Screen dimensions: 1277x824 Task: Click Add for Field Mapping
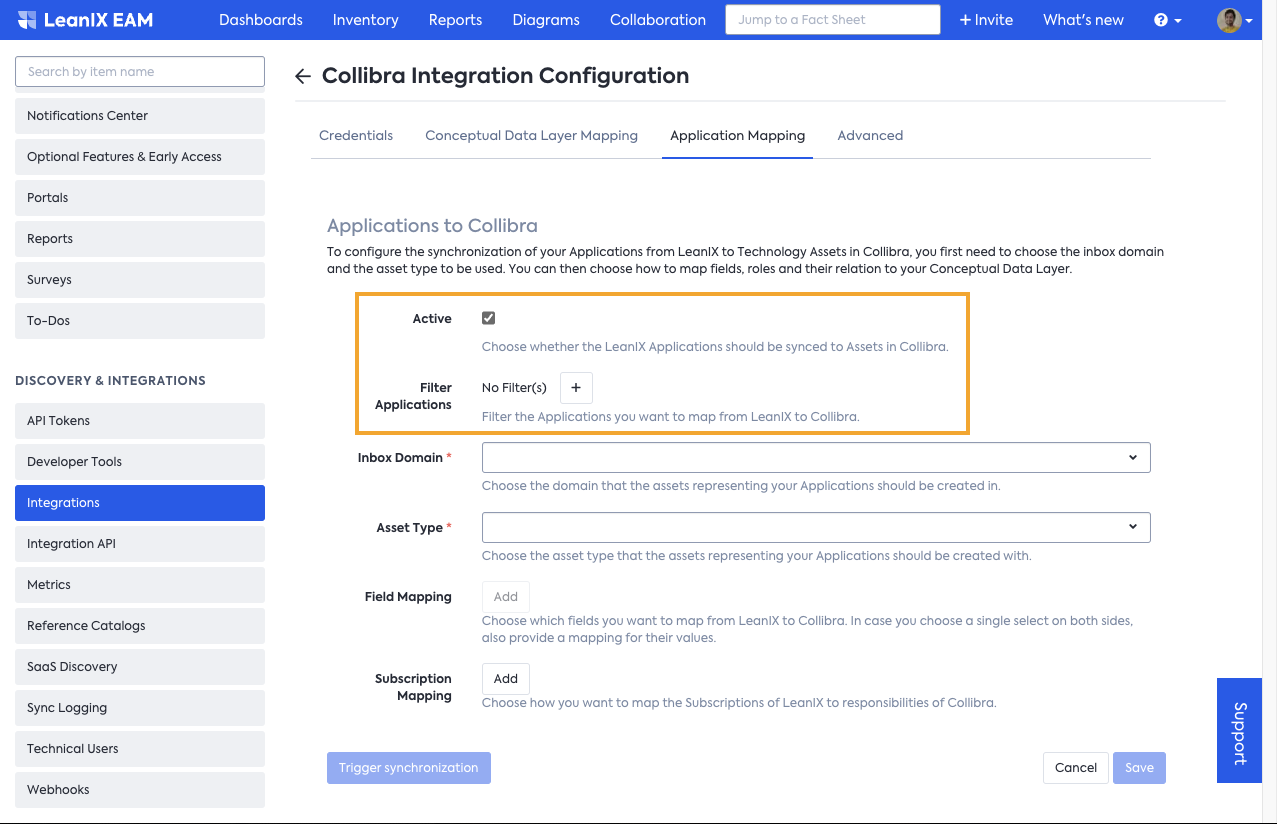pos(506,597)
